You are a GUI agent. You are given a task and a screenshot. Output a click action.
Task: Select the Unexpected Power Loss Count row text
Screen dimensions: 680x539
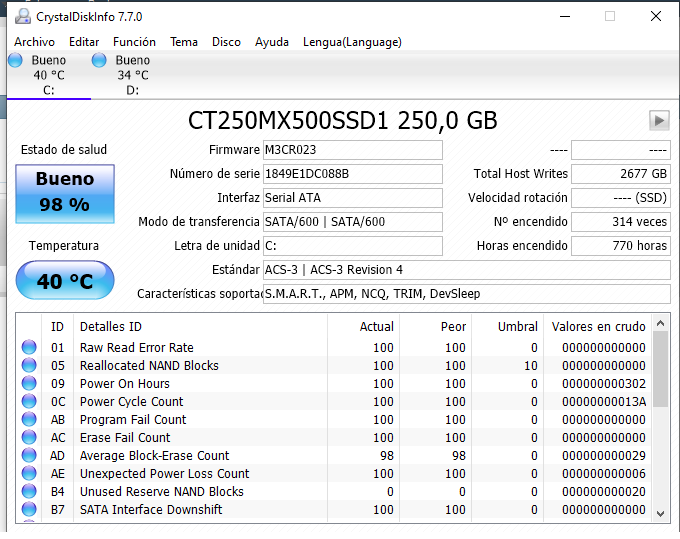pyautogui.click(x=165, y=473)
